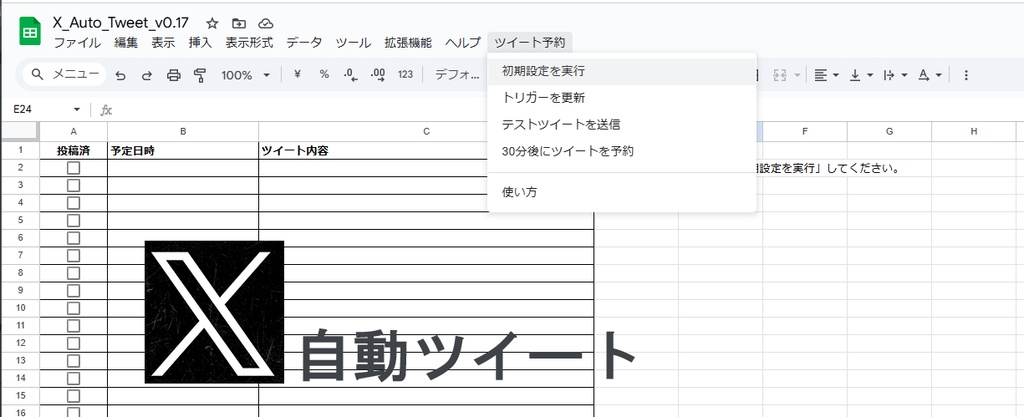Viewport: 1024px width, 417px height.
Task: Open the three-dot toolbar overflow
Action: [x=966, y=75]
